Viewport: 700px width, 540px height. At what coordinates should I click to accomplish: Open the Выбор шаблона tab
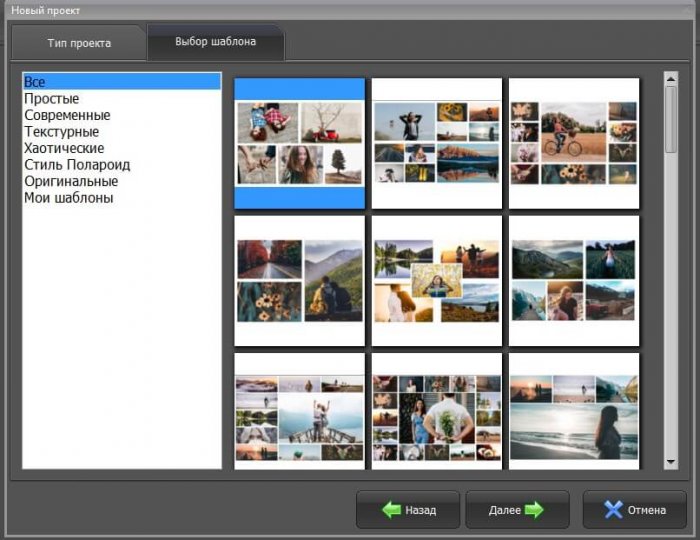click(x=215, y=42)
